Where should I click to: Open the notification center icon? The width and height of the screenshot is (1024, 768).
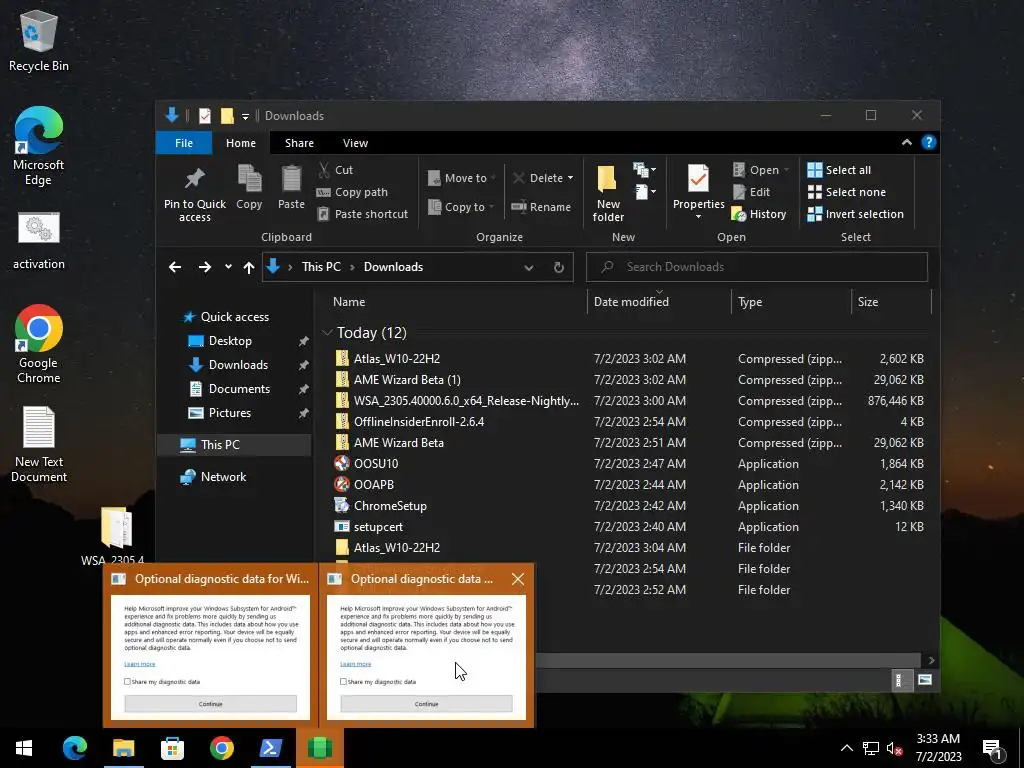point(993,748)
